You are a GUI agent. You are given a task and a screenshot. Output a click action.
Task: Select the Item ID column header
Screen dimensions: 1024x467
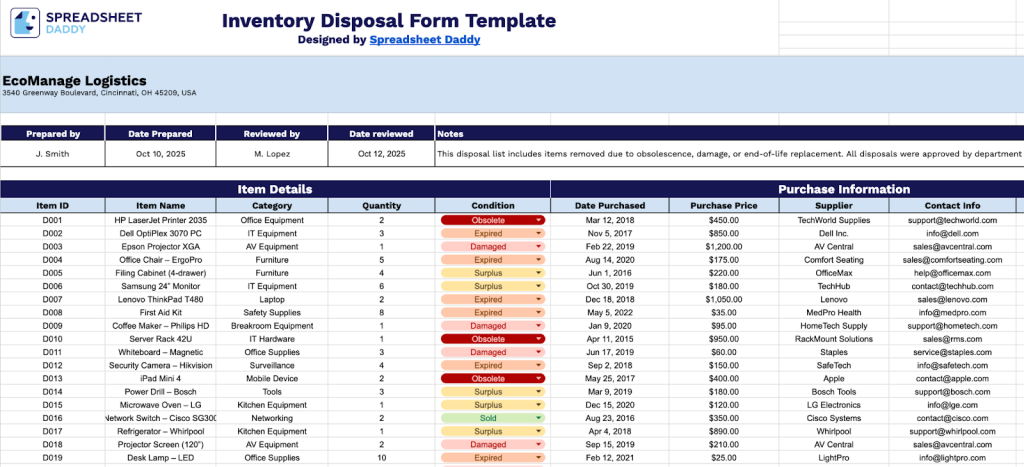tap(52, 206)
